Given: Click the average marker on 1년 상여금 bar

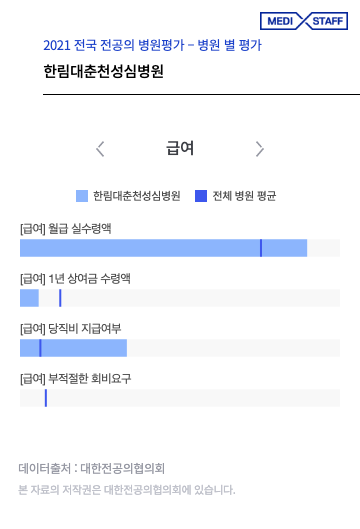Looking at the screenshot, I should [x=60, y=298].
